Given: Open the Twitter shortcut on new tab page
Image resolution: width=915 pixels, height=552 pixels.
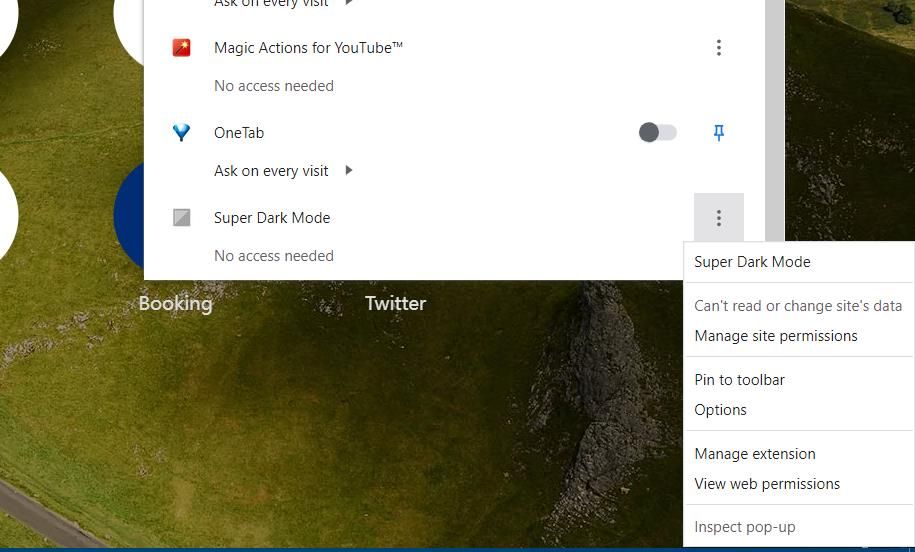Looking at the screenshot, I should point(396,303).
